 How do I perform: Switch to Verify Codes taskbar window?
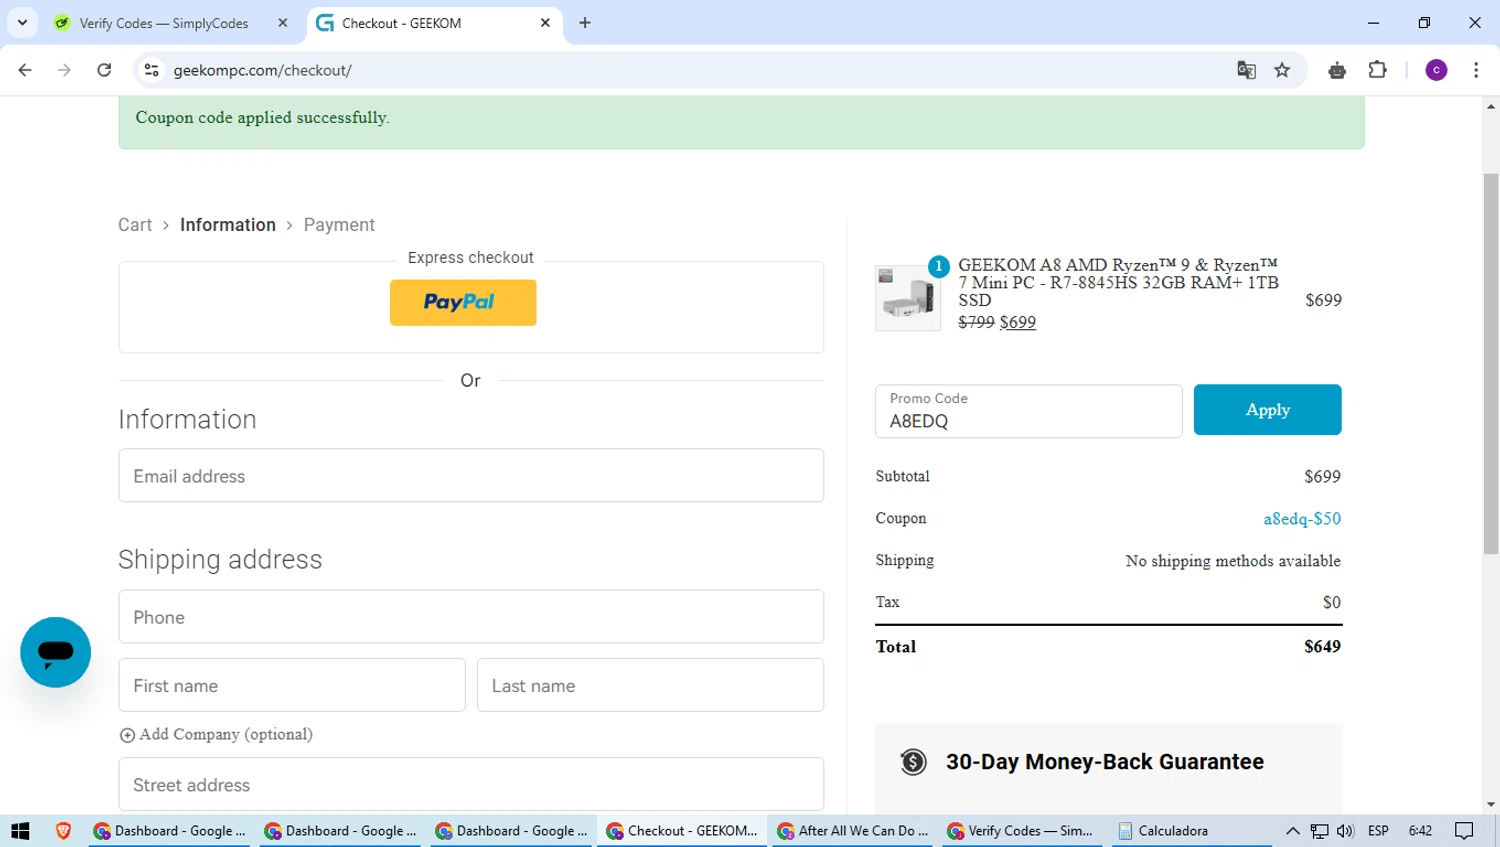[x=1020, y=831]
